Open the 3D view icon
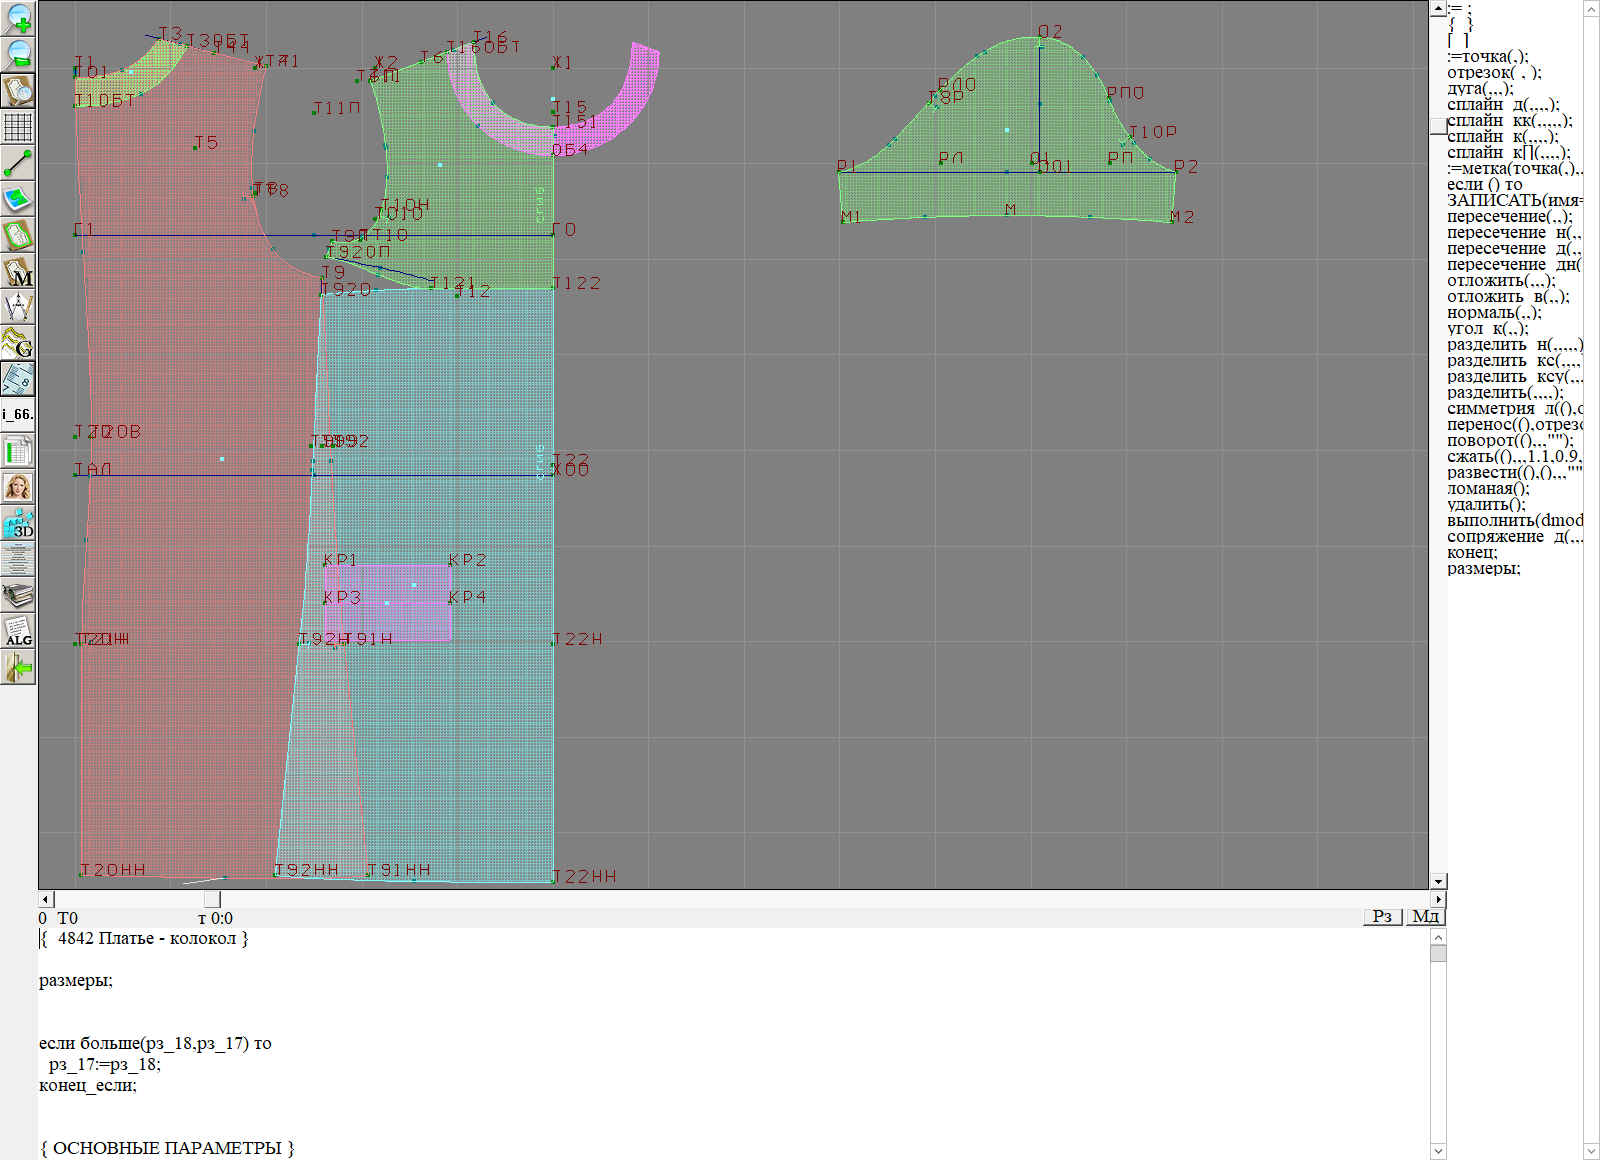Image resolution: width=1600 pixels, height=1160 pixels. 19,523
